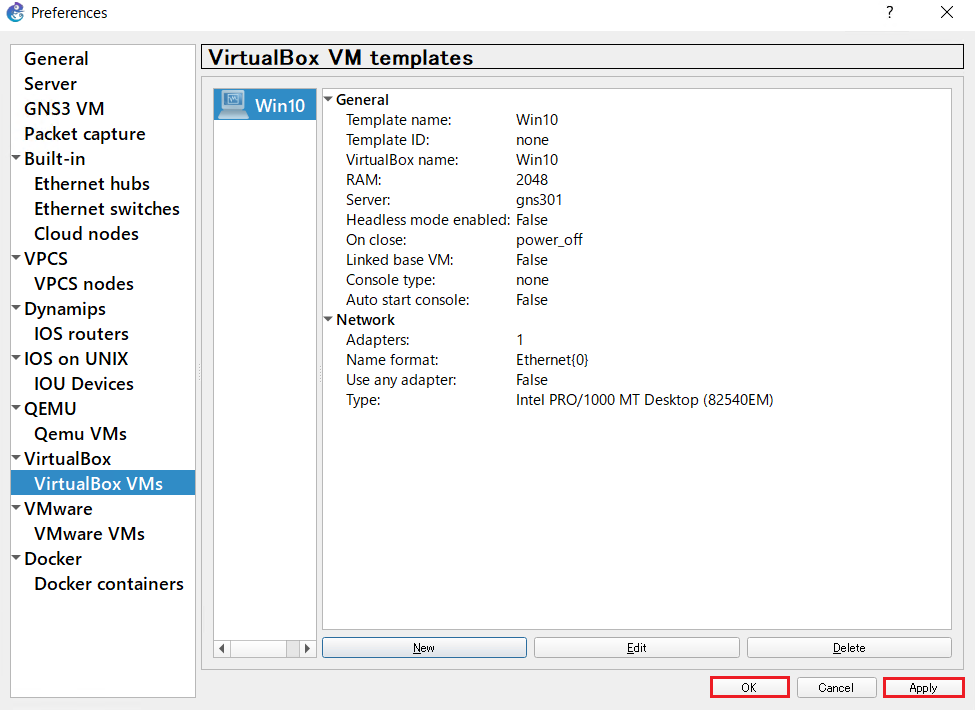This screenshot has height=710, width=975.
Task: Delete the selected Win10 template
Action: coord(849,647)
